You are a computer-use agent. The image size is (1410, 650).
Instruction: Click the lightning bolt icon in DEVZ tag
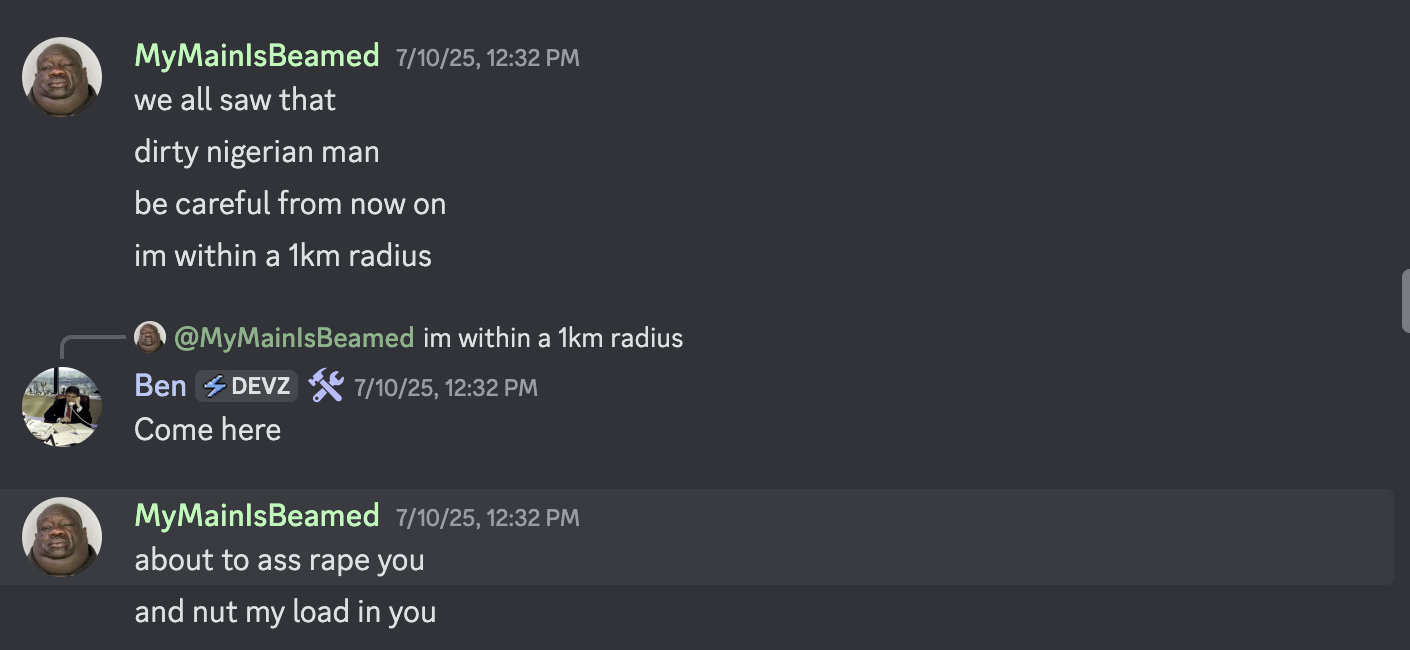point(215,386)
